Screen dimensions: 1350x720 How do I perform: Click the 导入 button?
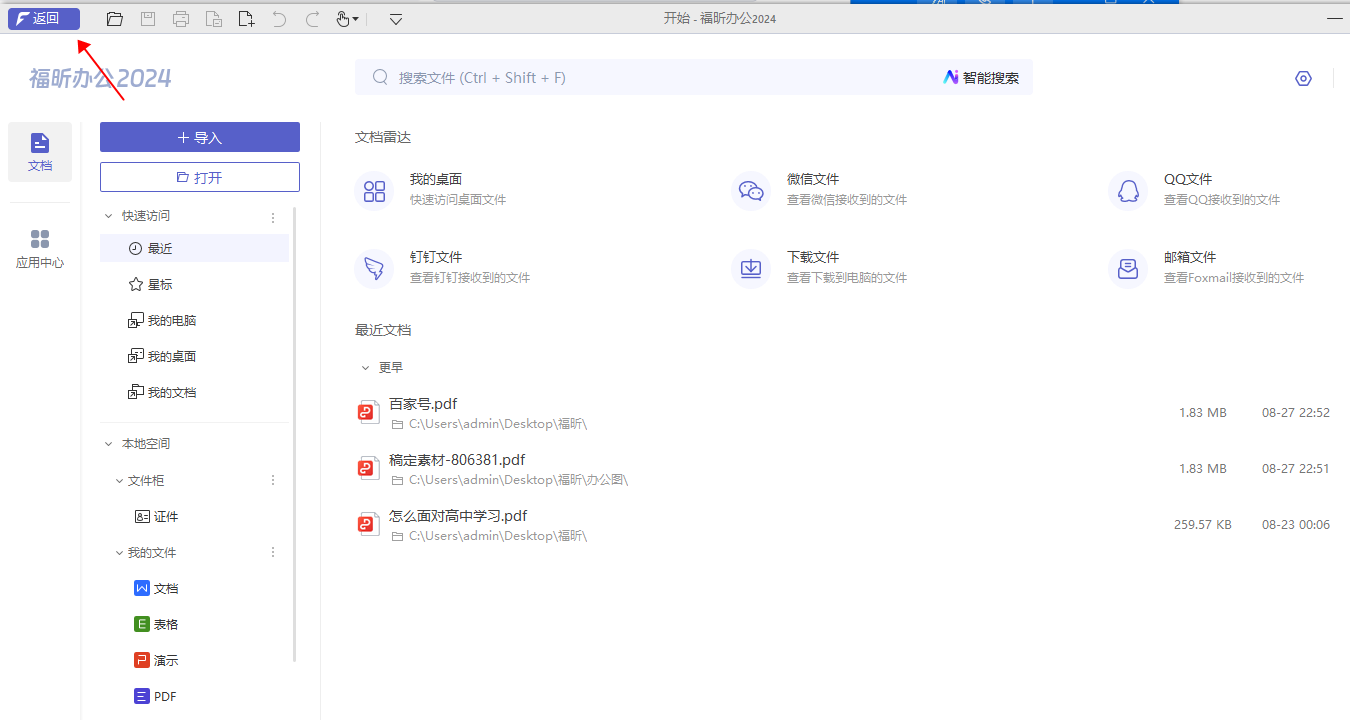pyautogui.click(x=200, y=137)
